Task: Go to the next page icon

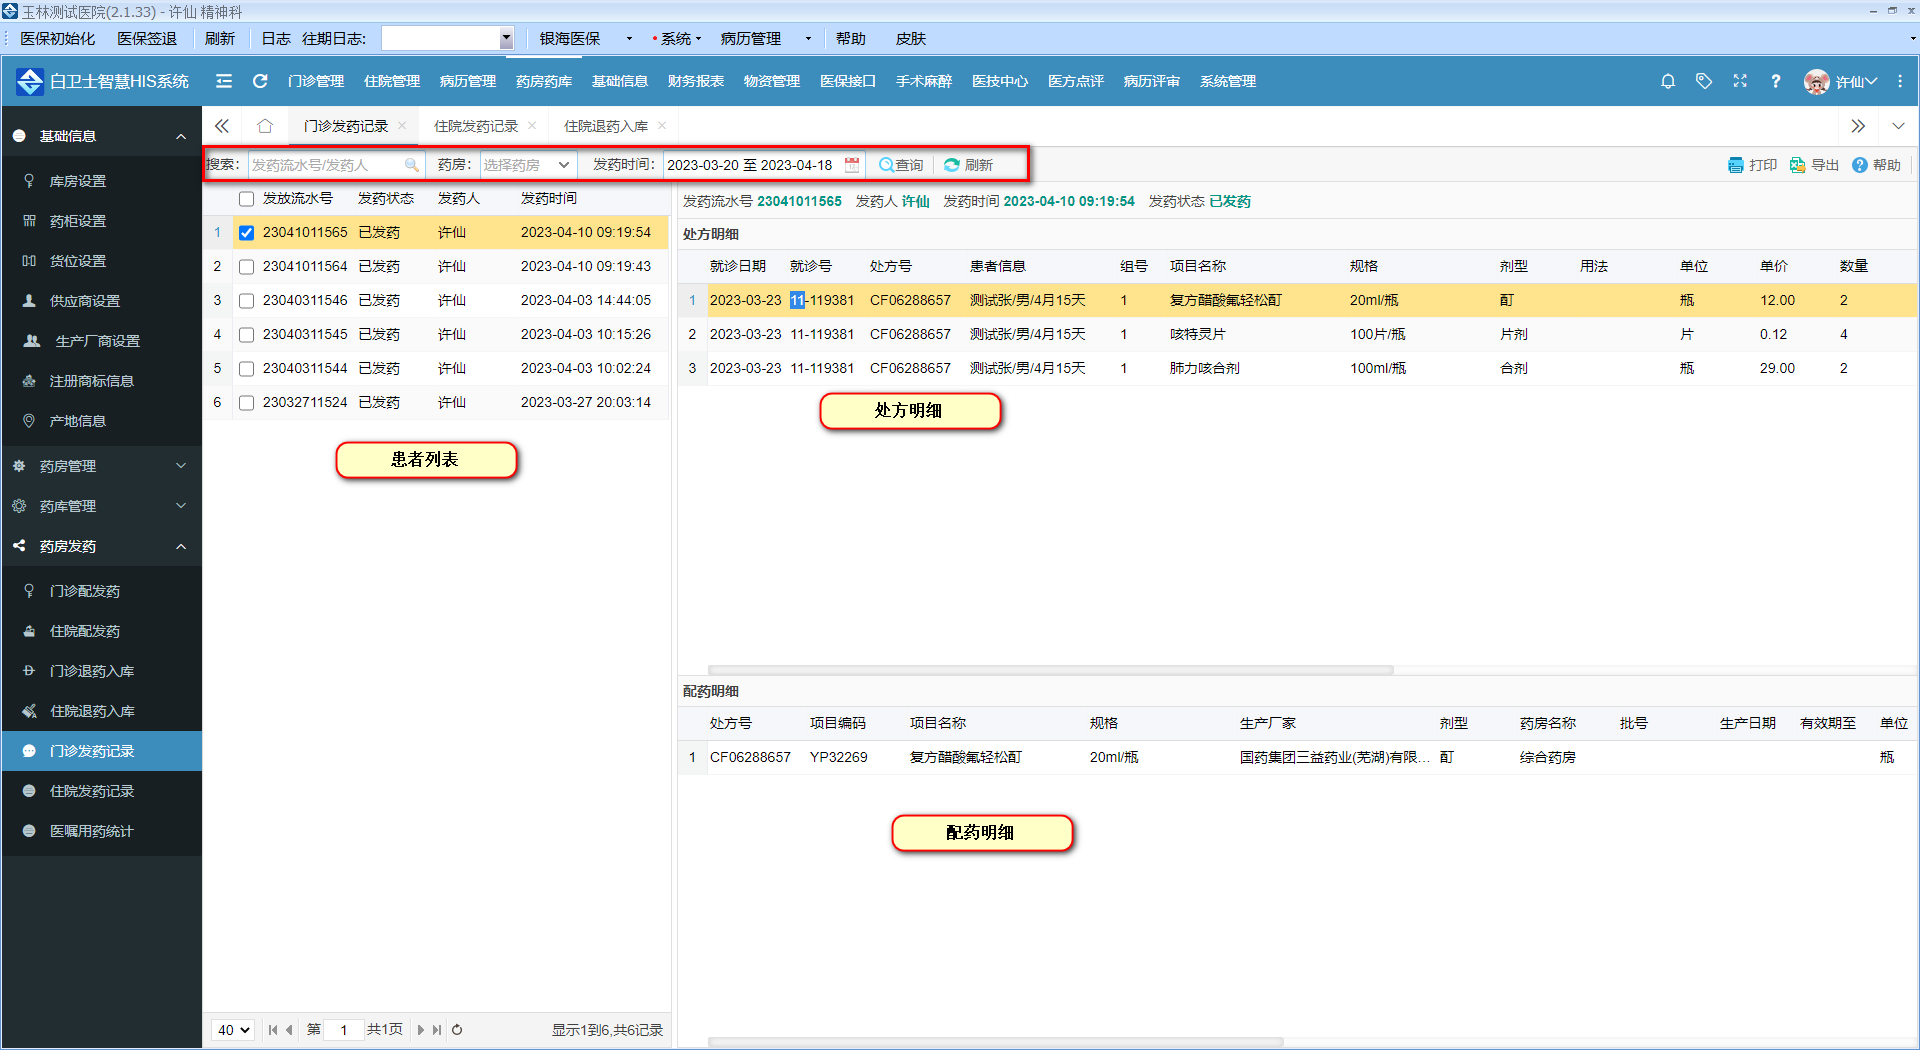Action: 420,1030
